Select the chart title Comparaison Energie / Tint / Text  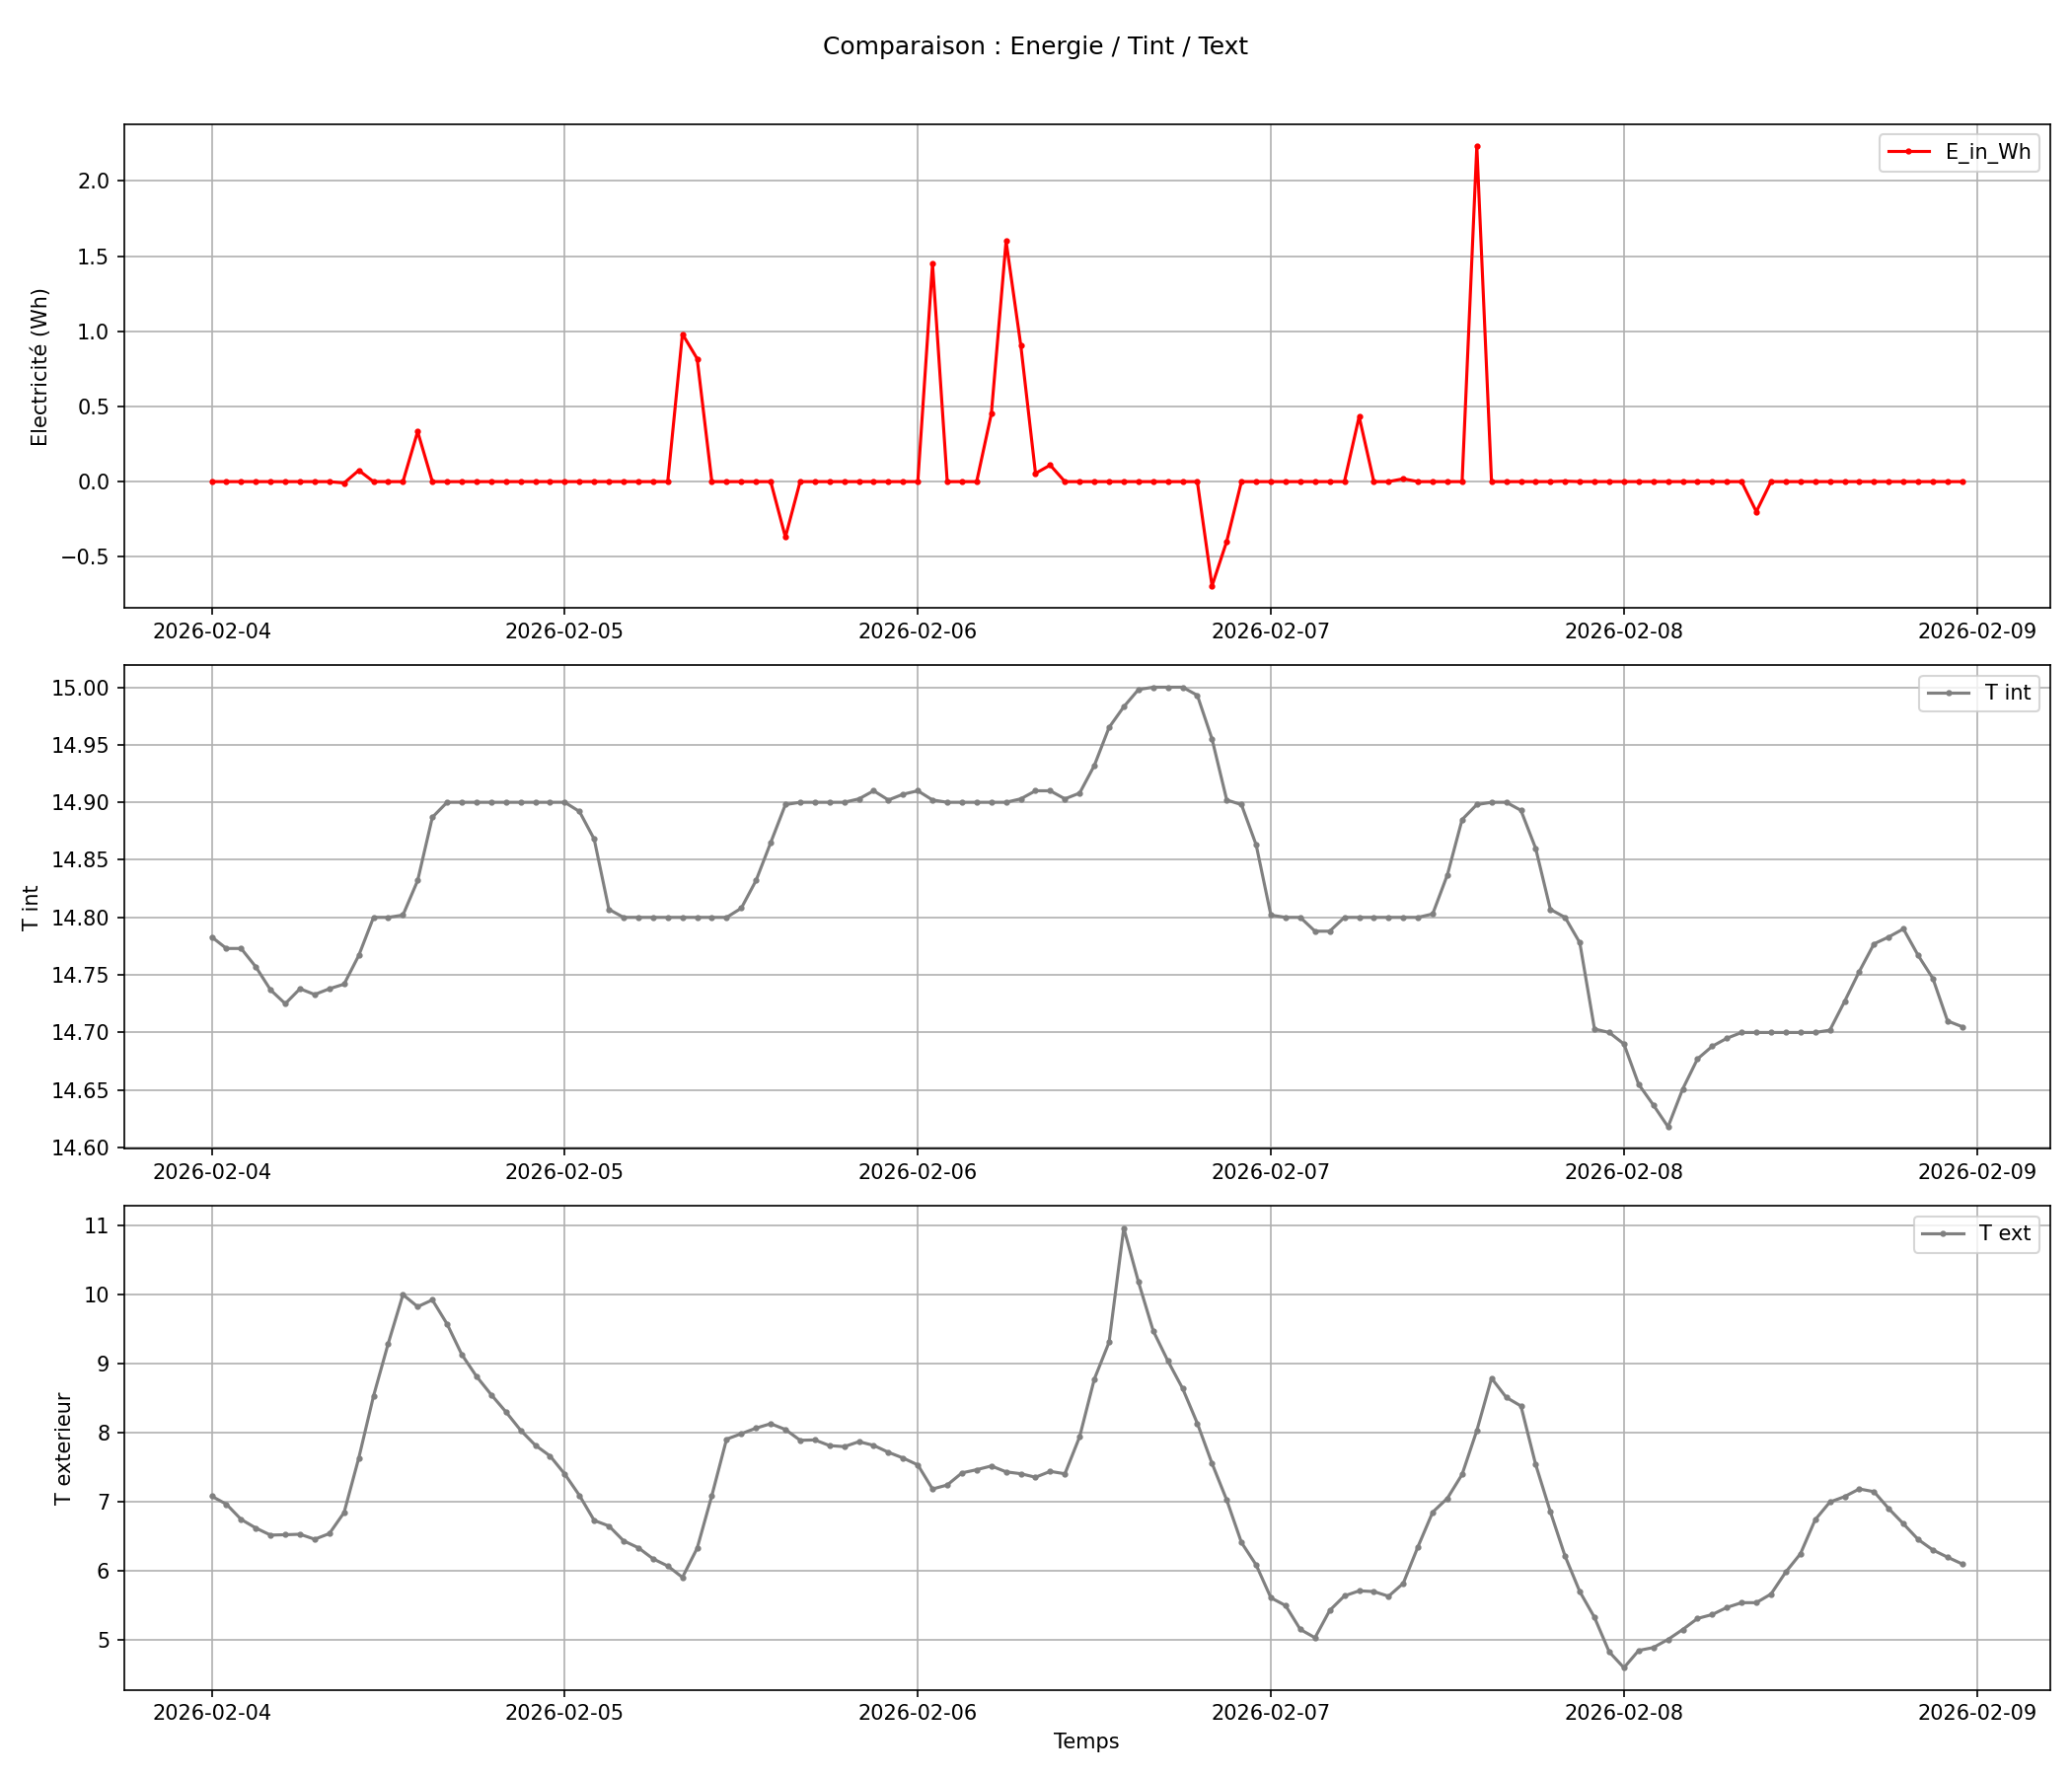tap(1035, 46)
